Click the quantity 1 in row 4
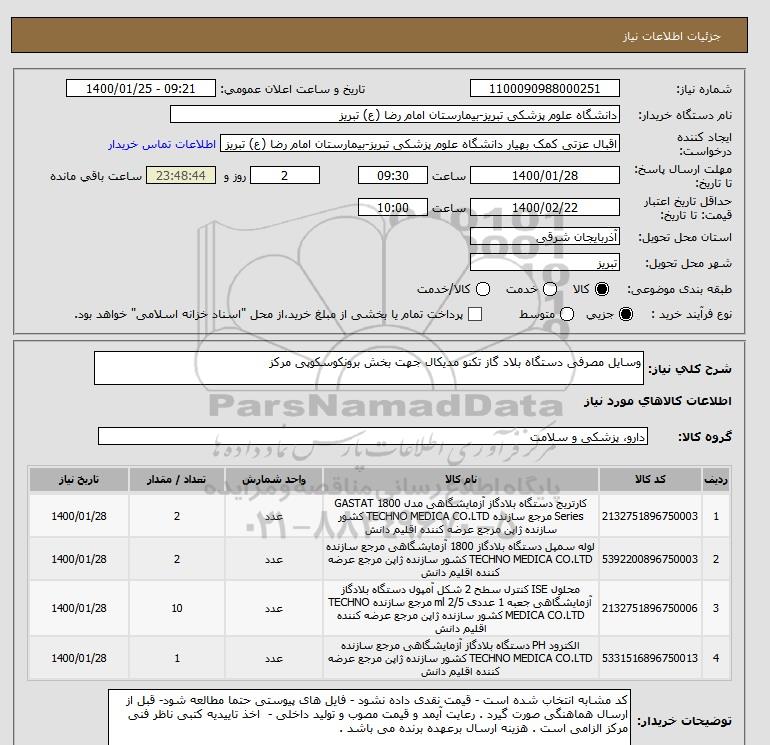Image resolution: width=770 pixels, height=745 pixels. [177, 658]
